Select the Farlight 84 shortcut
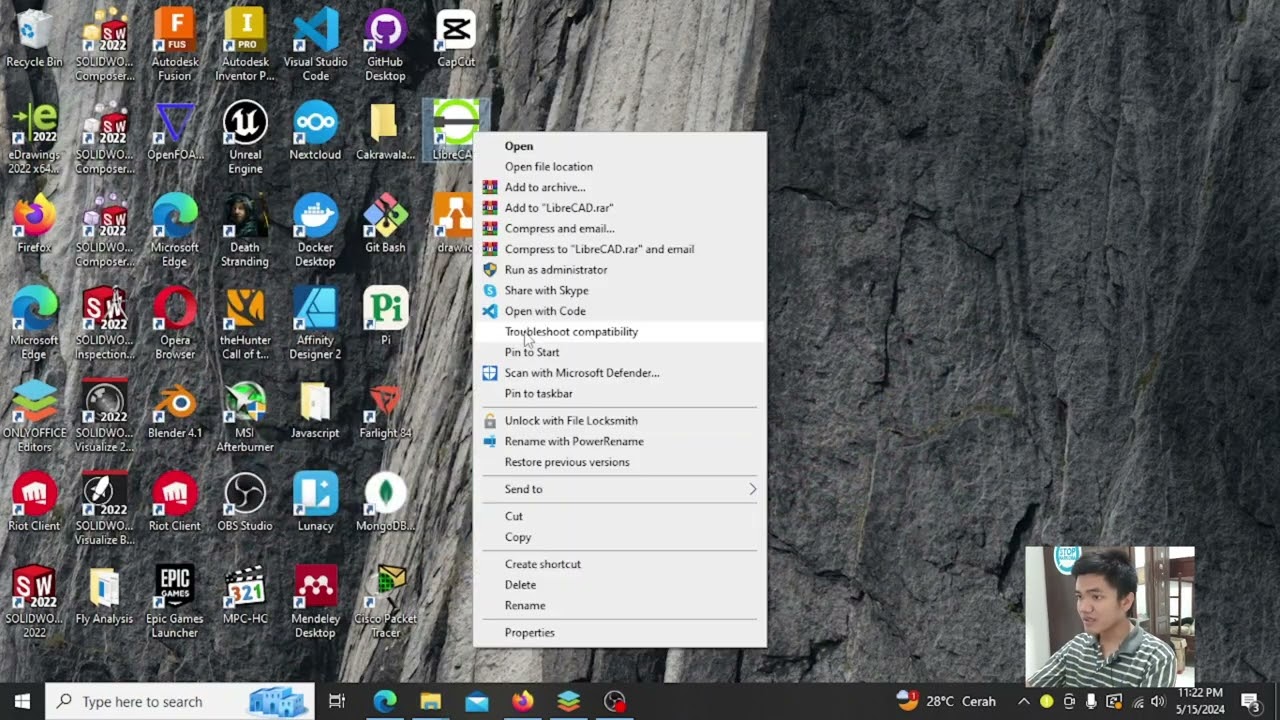 coord(385,411)
